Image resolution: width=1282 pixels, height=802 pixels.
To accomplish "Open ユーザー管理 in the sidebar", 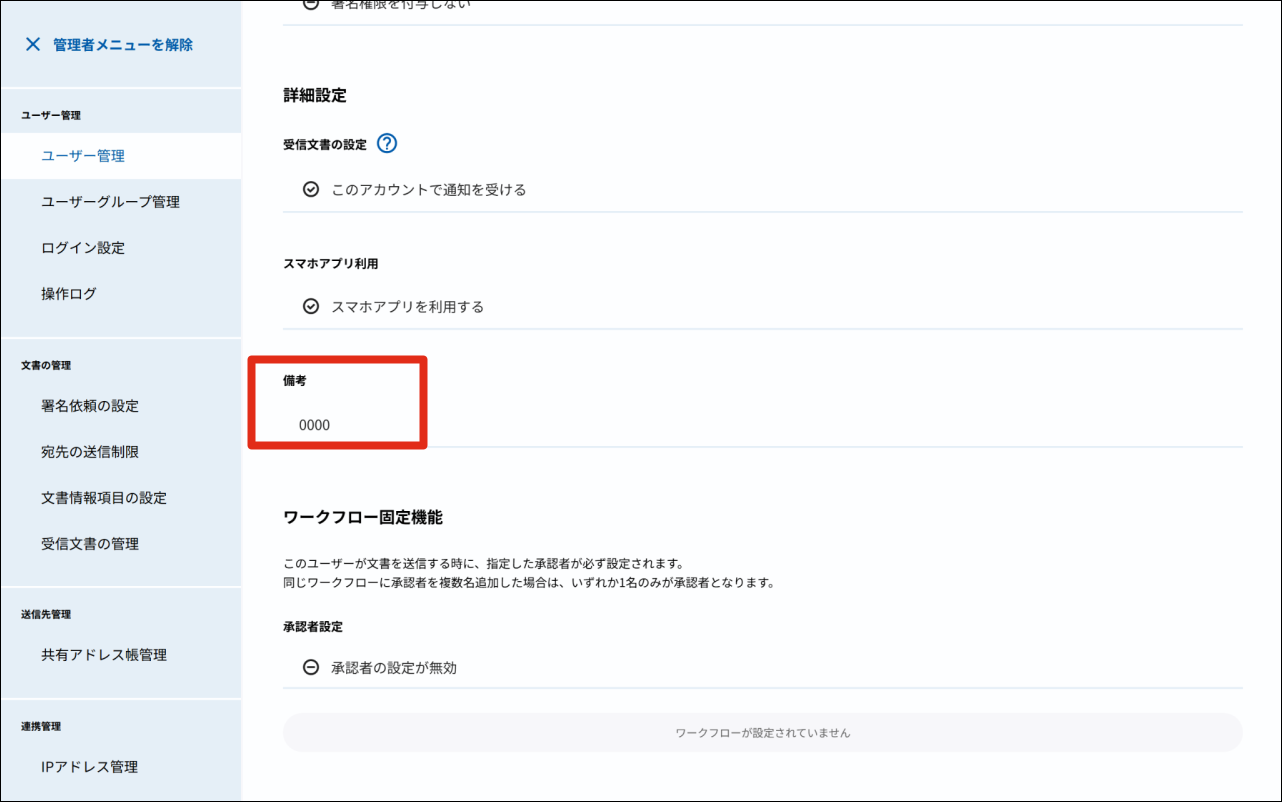I will click(x=83, y=156).
